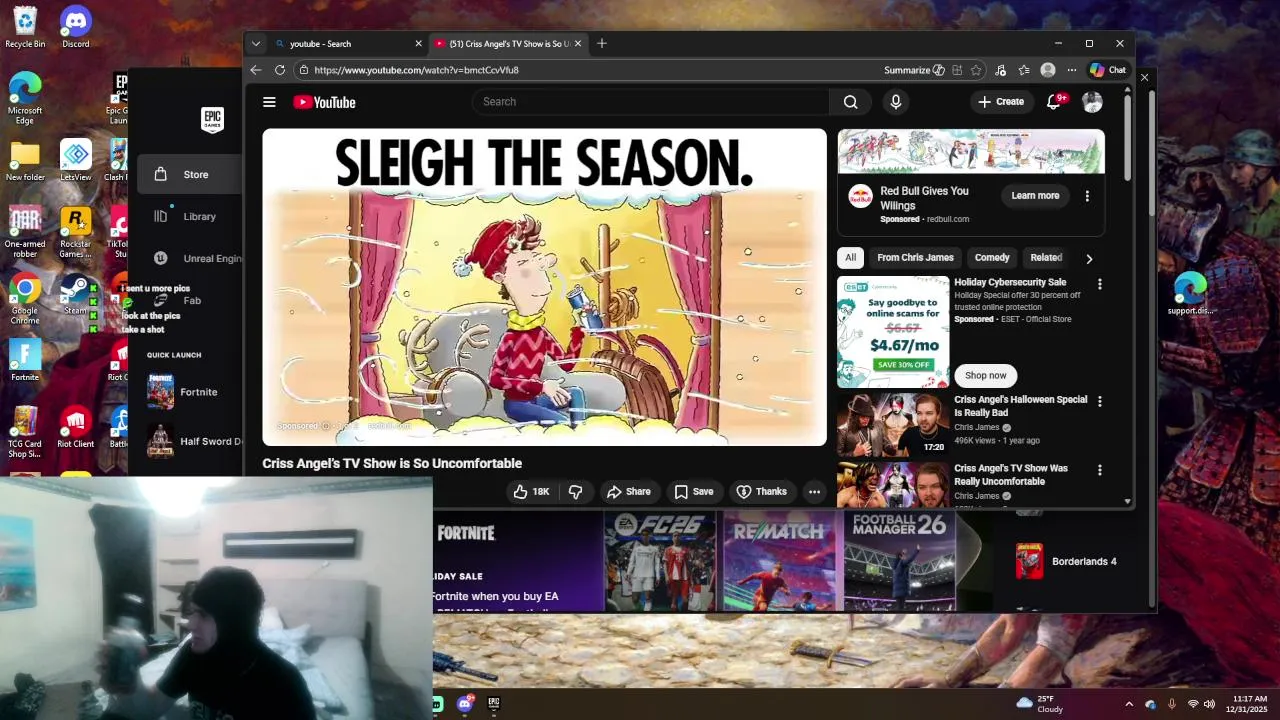Open Discord desktop shortcut
This screenshot has height=720, width=1280.
pyautogui.click(x=76, y=27)
